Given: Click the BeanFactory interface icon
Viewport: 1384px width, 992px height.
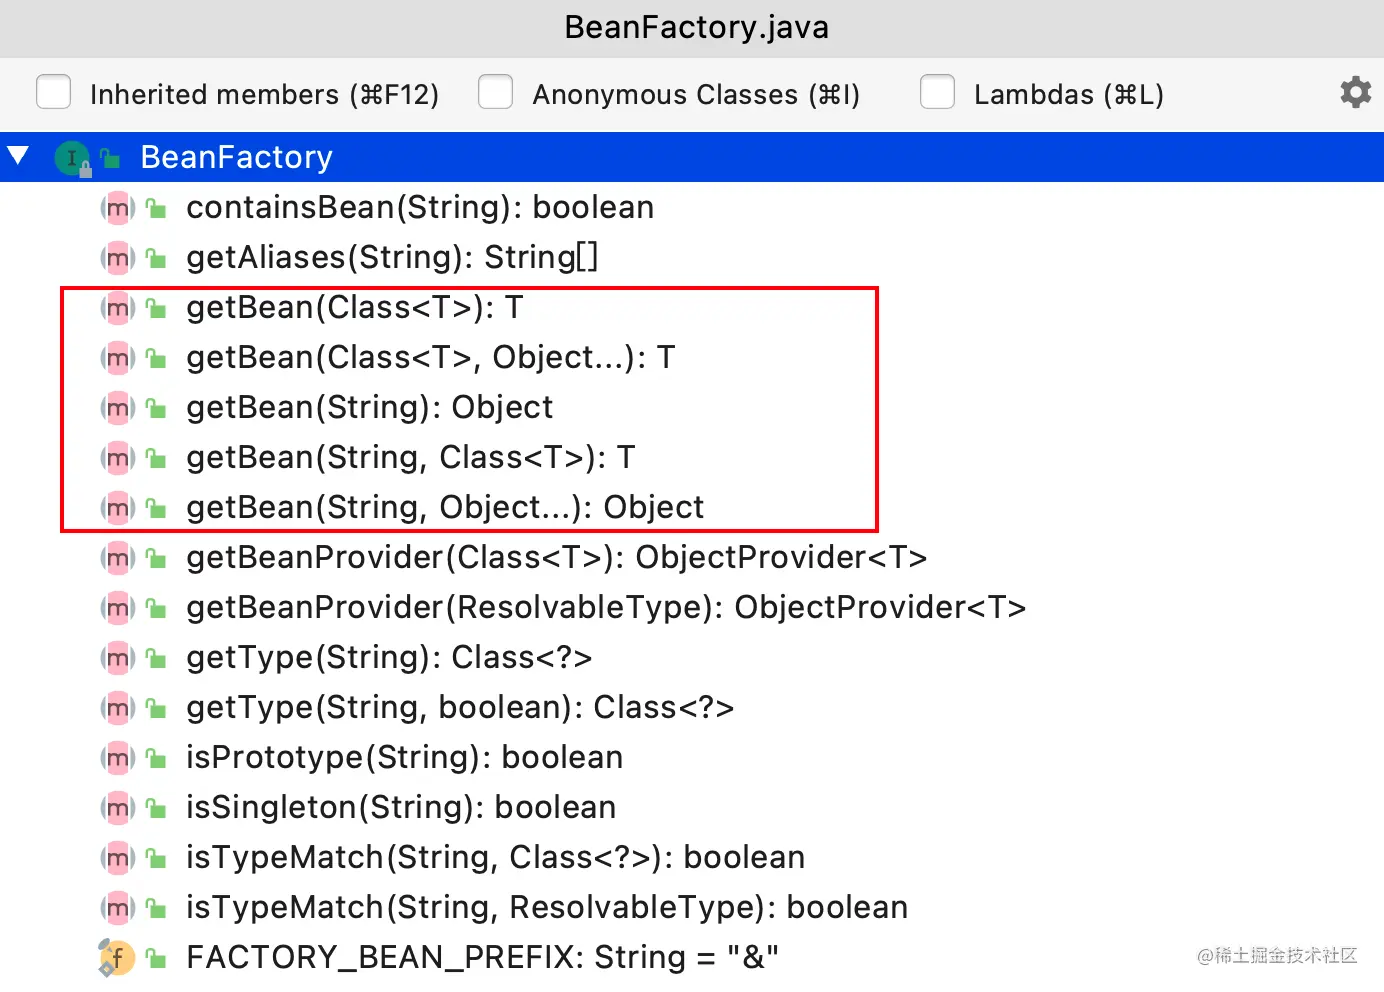Looking at the screenshot, I should pyautogui.click(x=72, y=158).
